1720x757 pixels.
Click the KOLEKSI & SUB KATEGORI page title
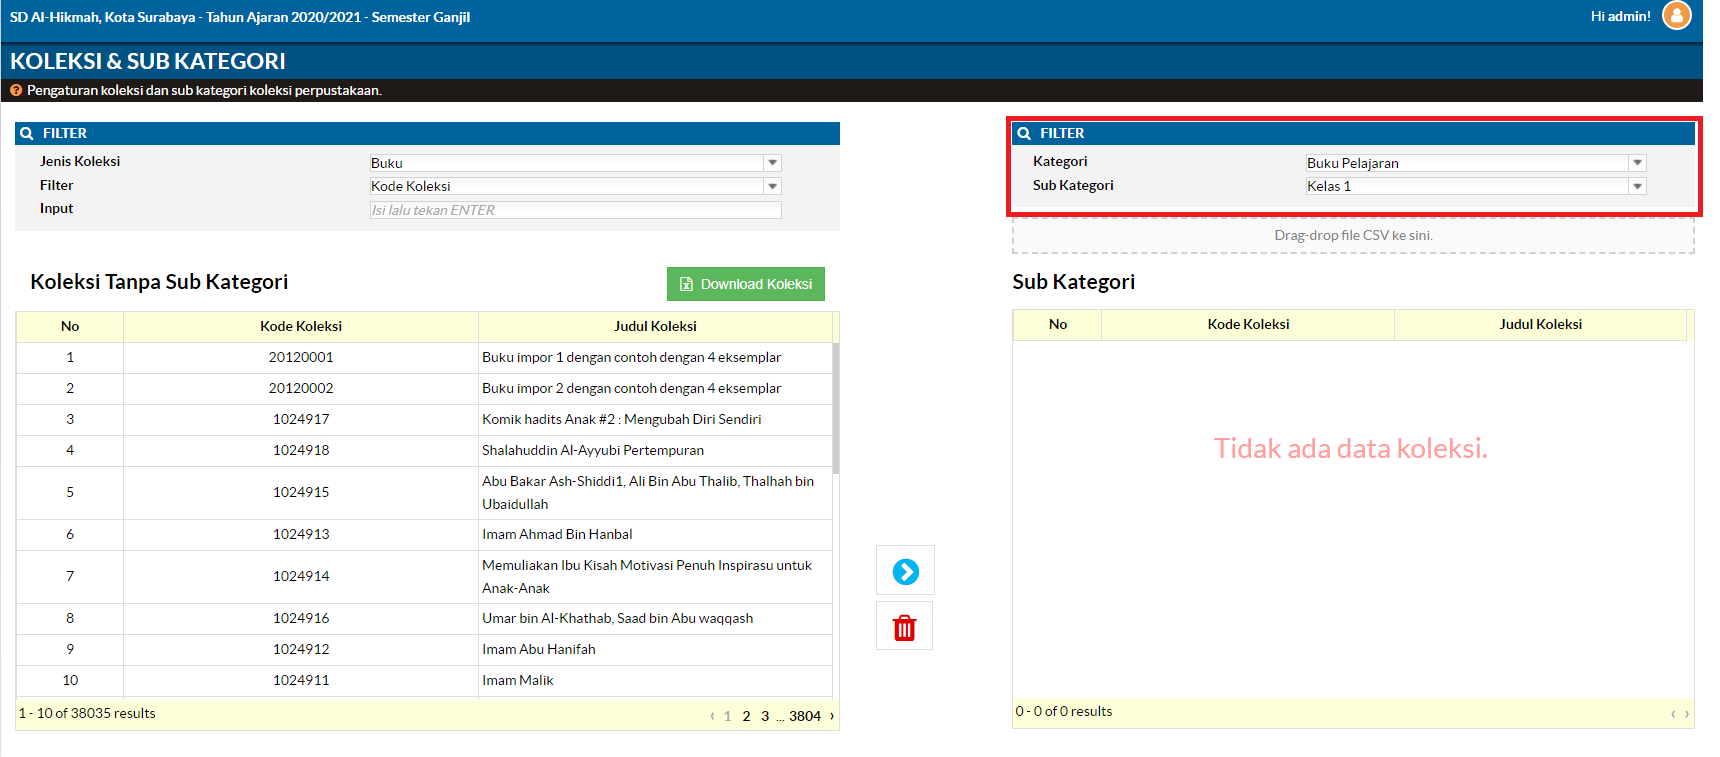(148, 62)
